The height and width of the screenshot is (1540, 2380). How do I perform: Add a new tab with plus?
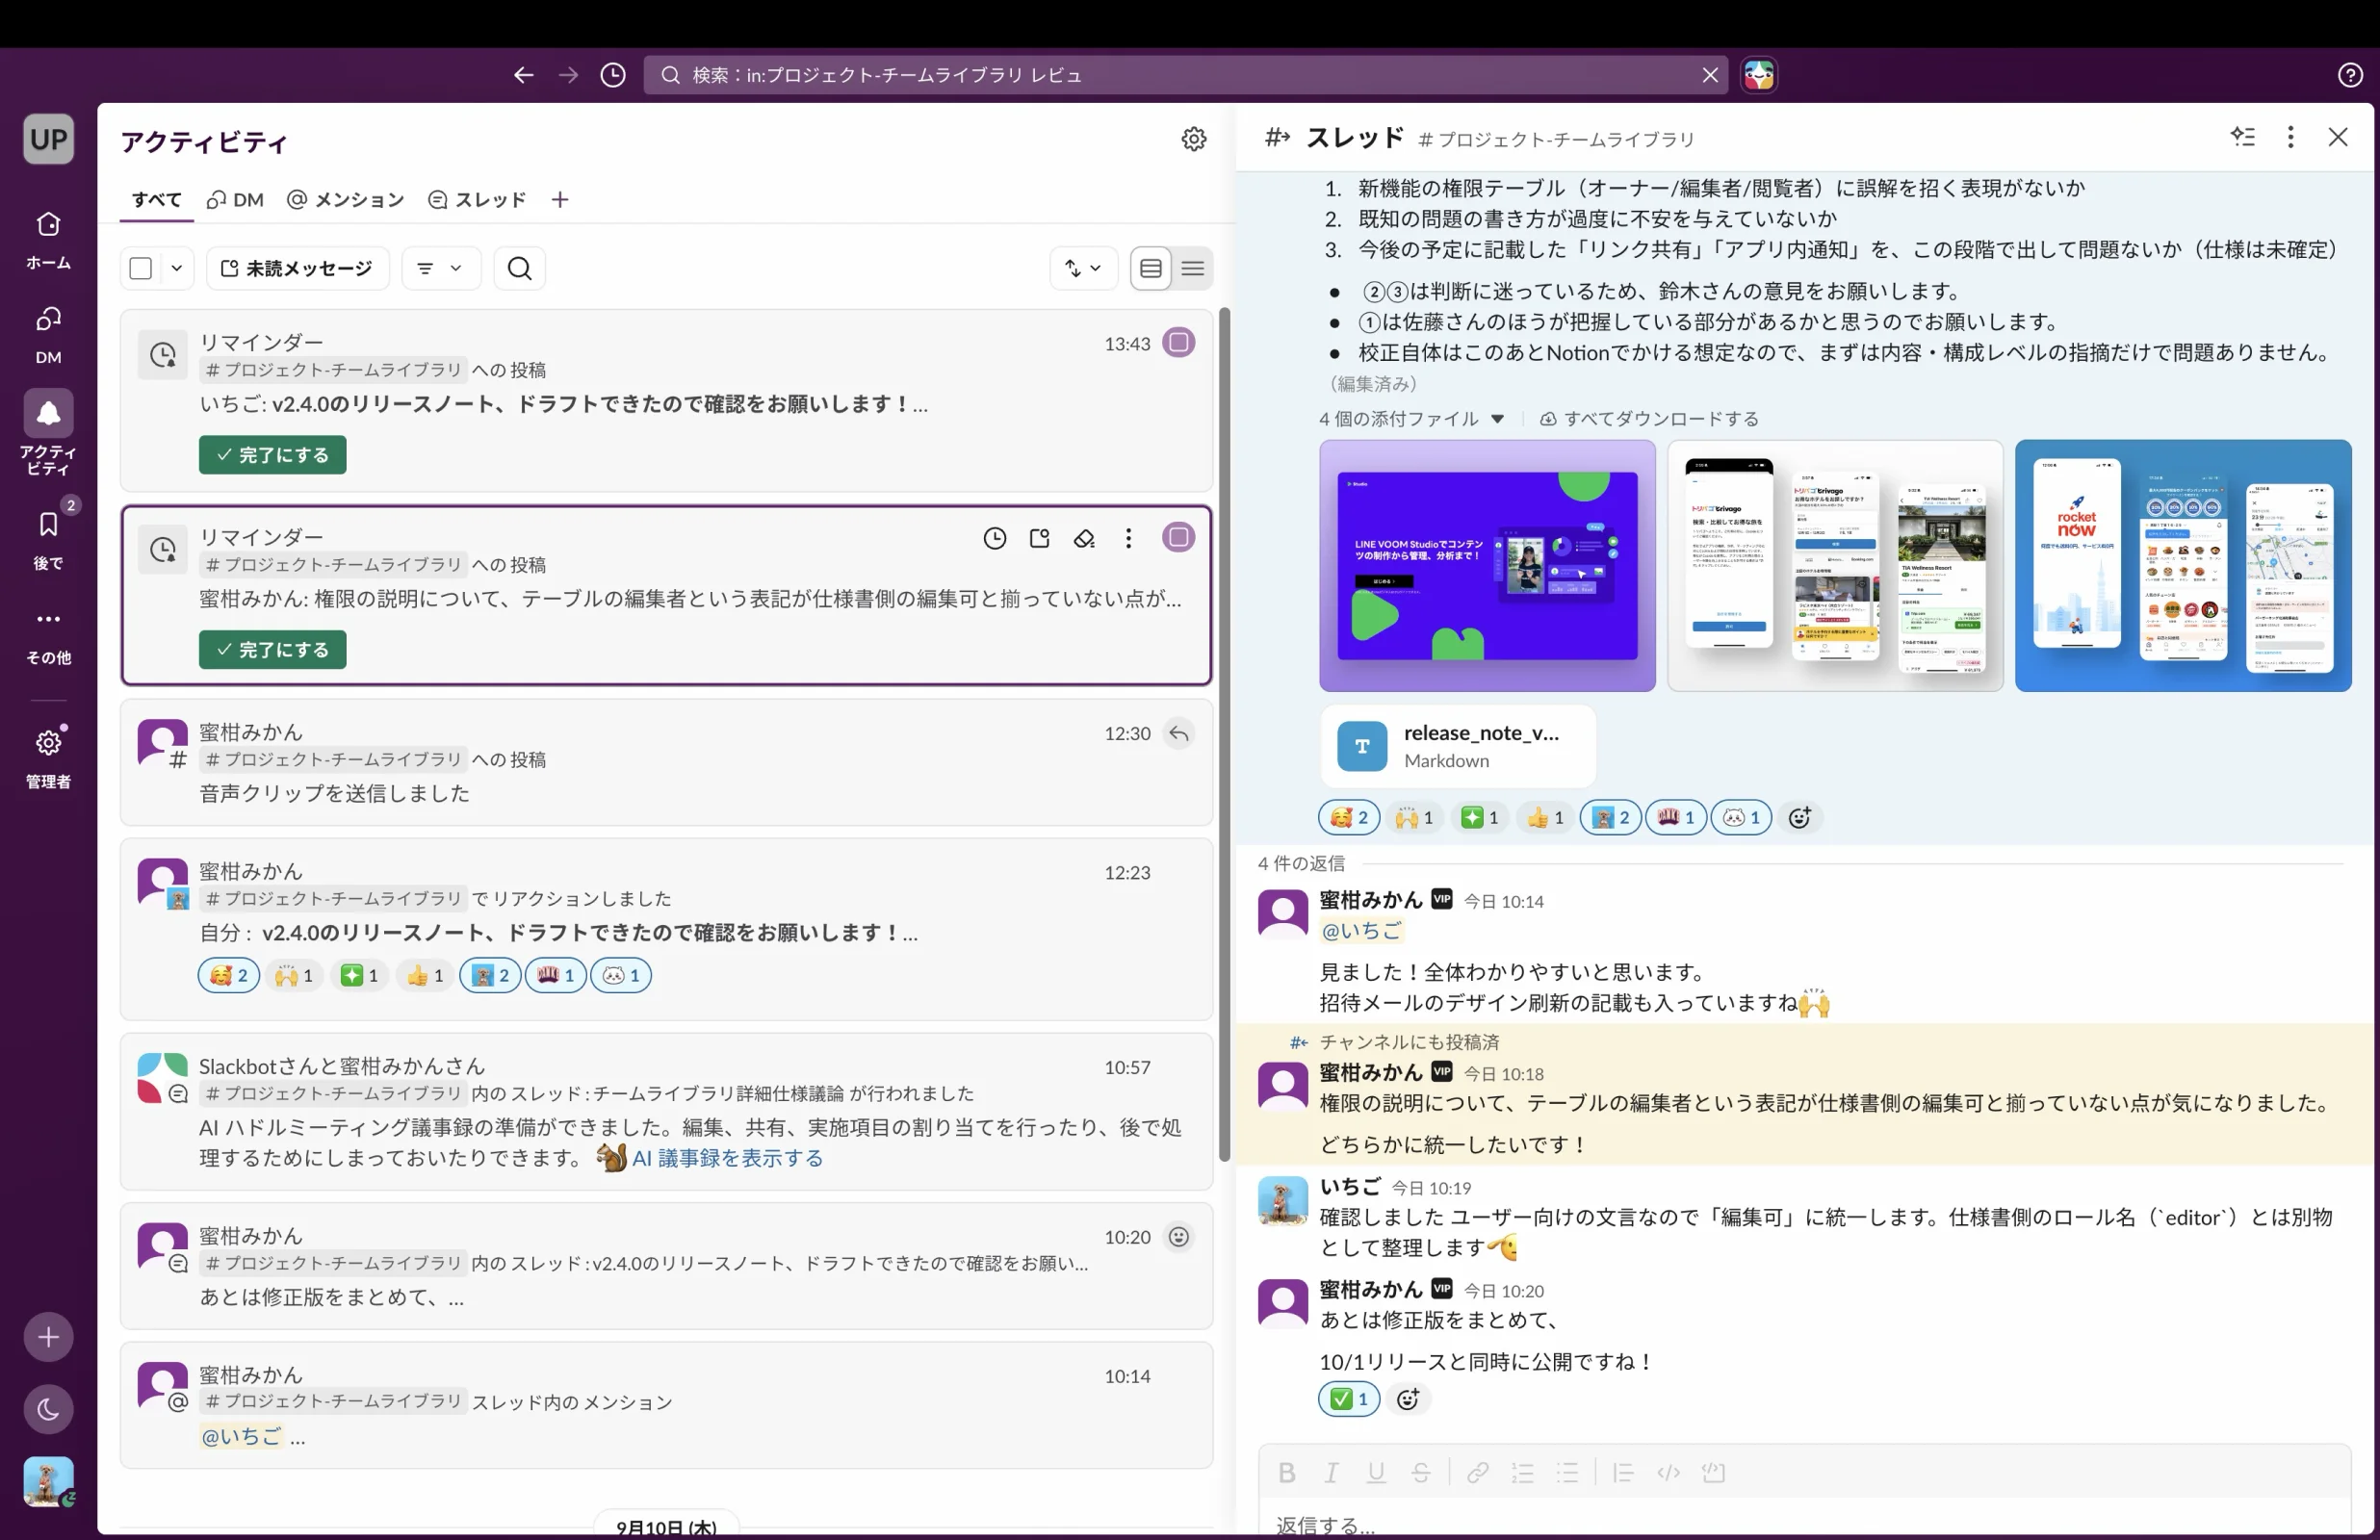(x=560, y=200)
